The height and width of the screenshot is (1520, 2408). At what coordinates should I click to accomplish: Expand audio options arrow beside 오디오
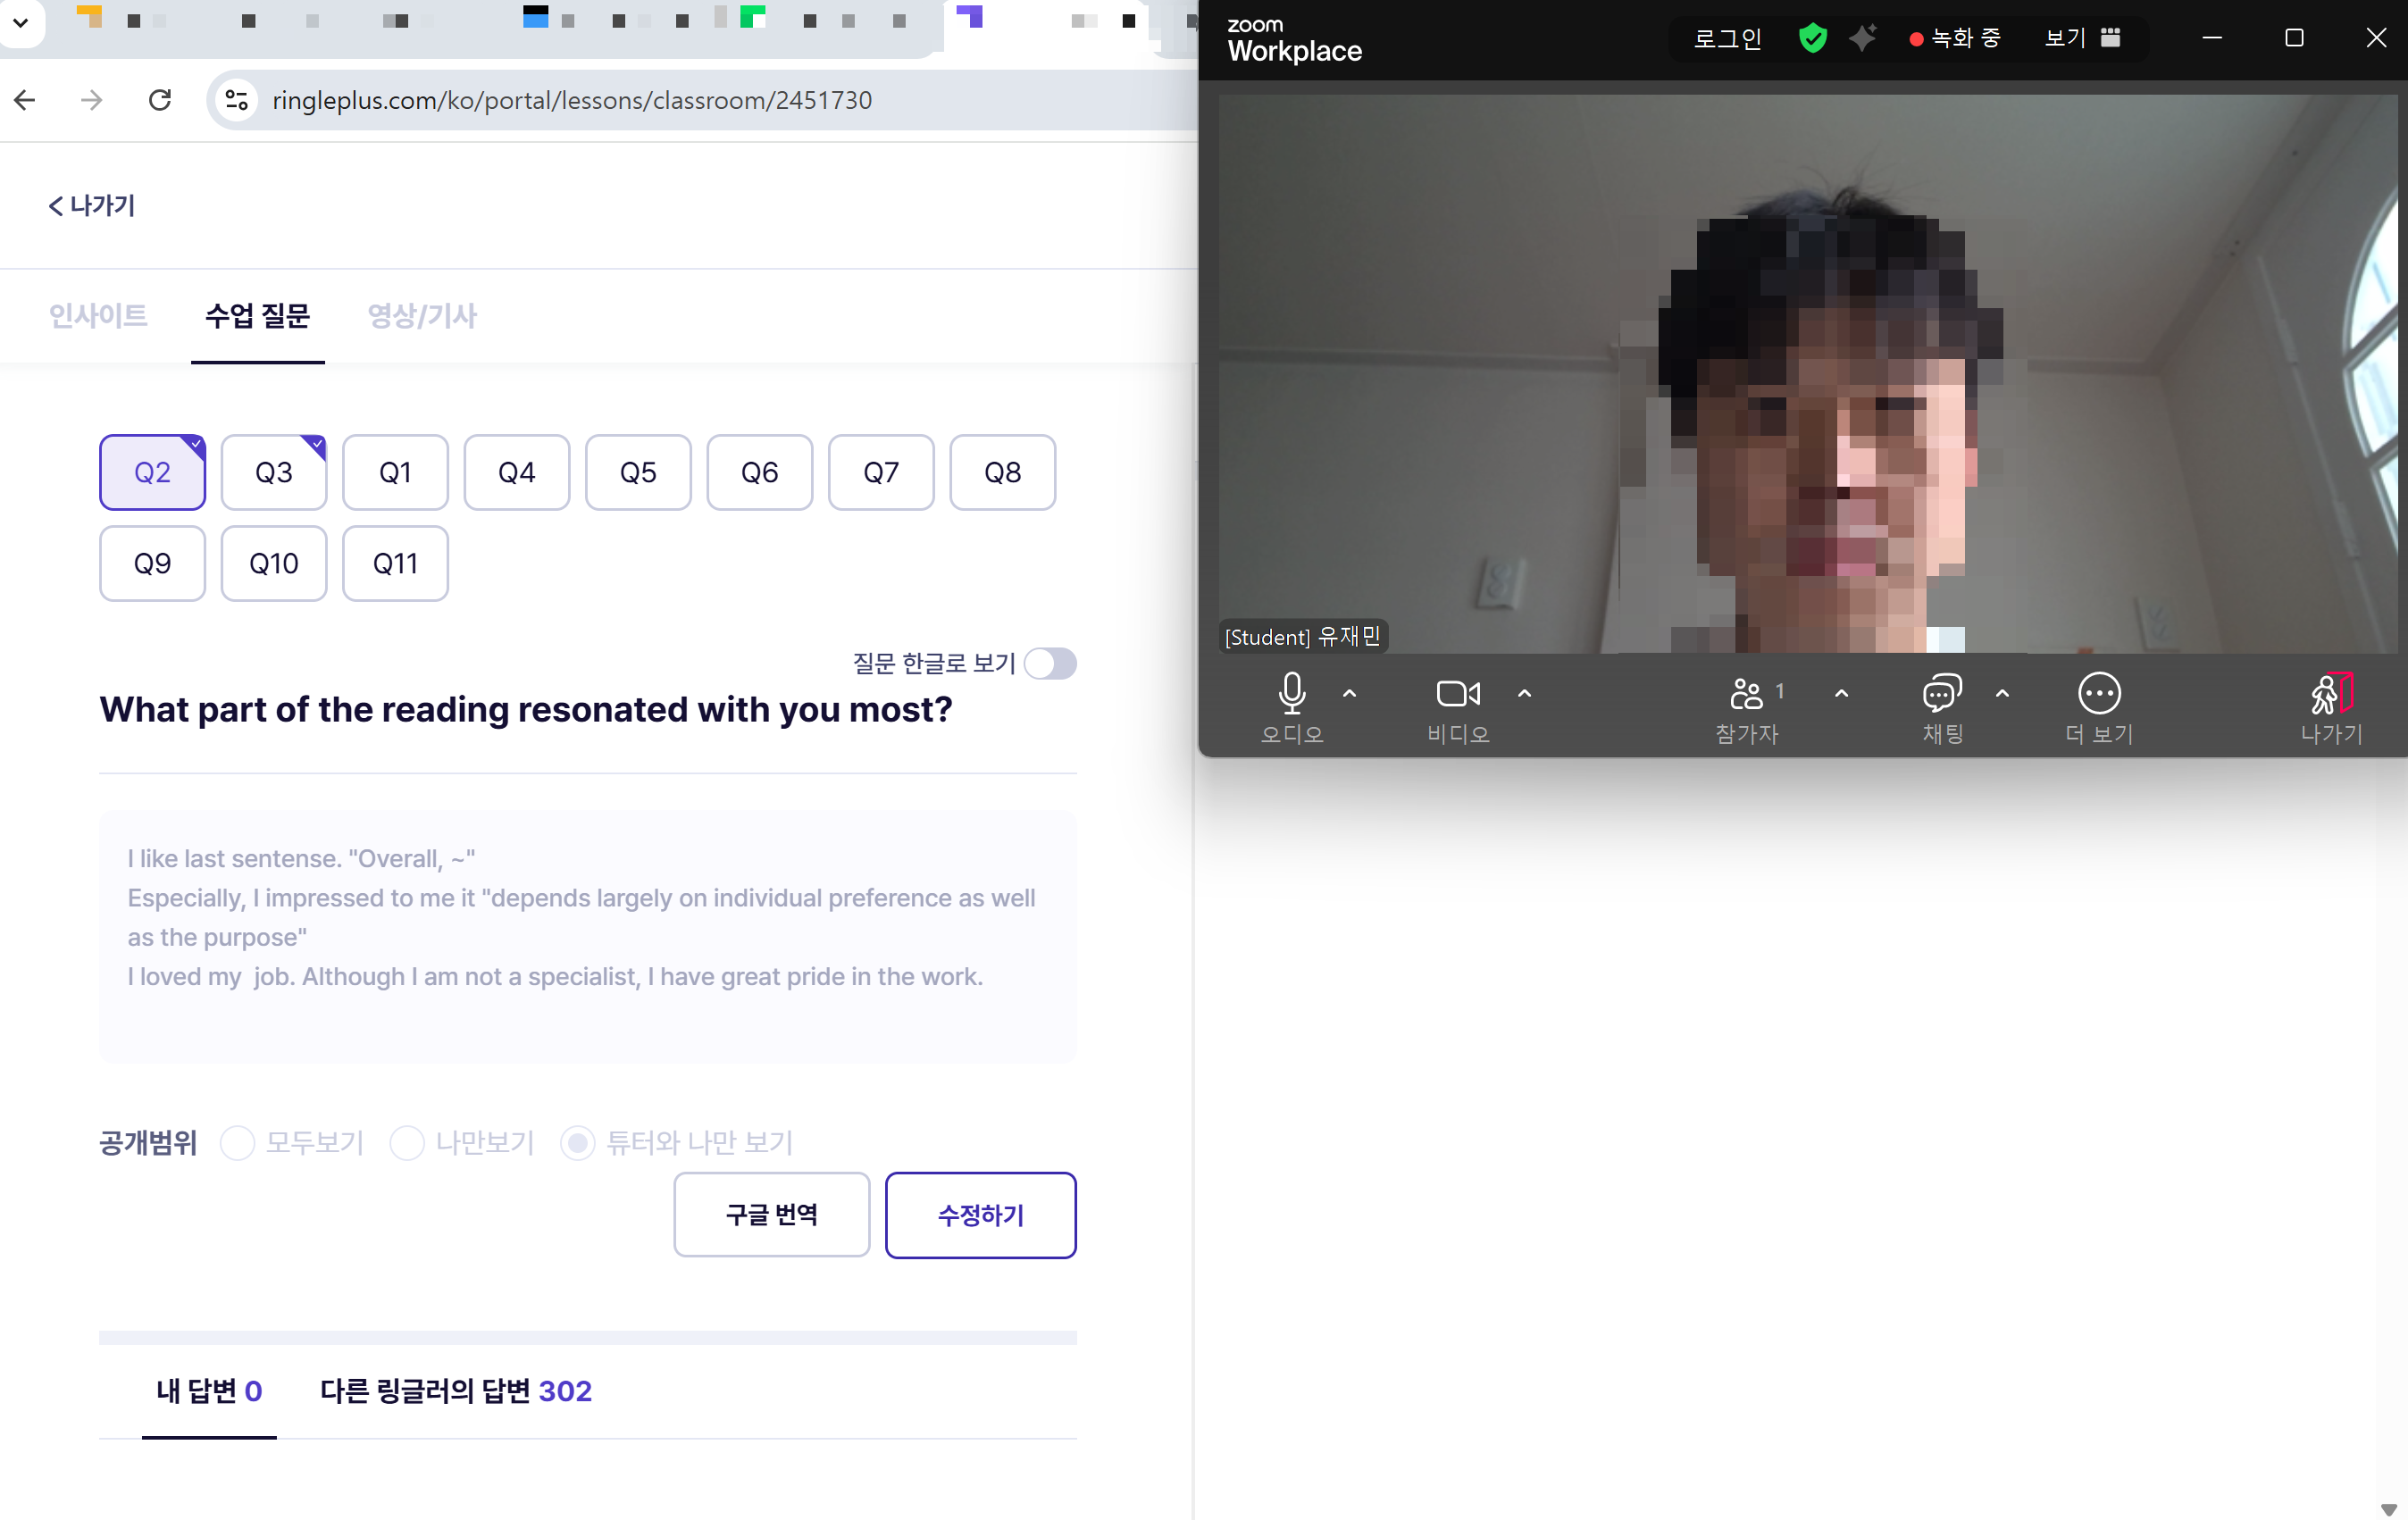tap(1349, 693)
